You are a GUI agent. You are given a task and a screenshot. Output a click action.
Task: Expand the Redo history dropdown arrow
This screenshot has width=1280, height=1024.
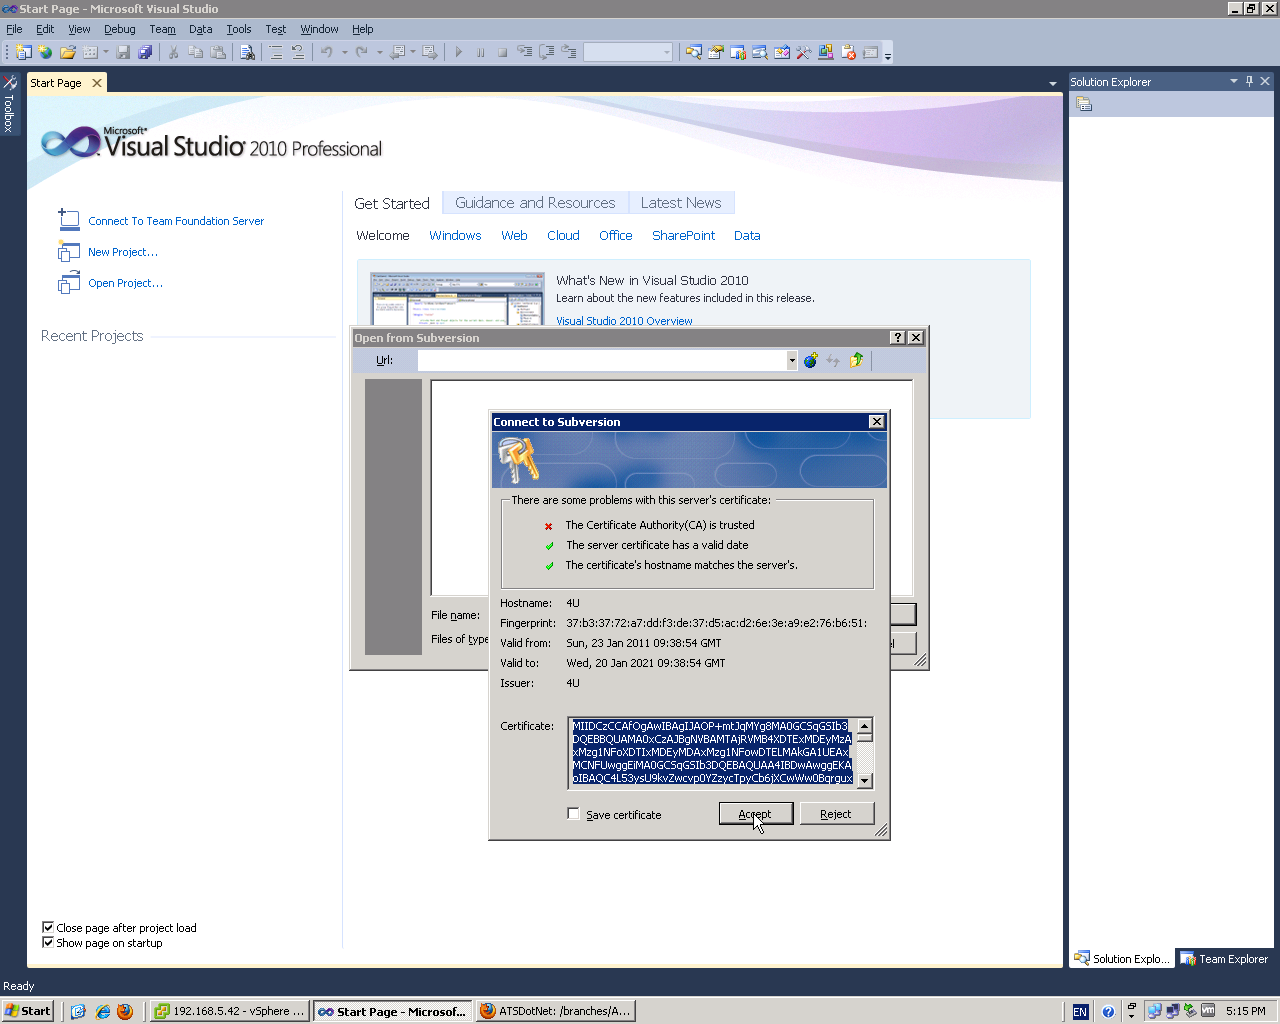[x=379, y=52]
